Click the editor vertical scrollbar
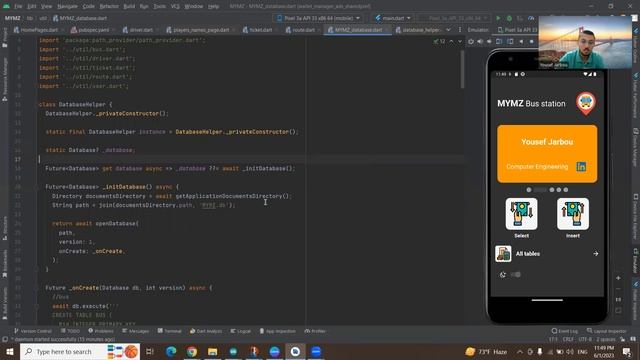This screenshot has width=640, height=360. point(462,69)
